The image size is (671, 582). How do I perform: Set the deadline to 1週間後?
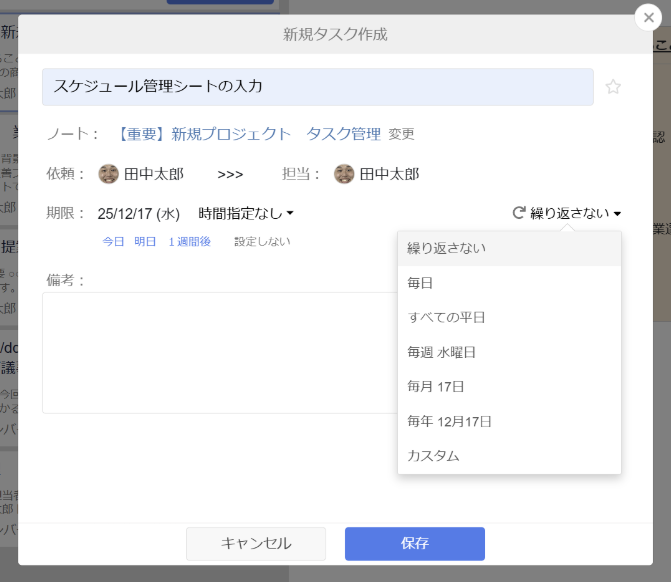click(190, 242)
